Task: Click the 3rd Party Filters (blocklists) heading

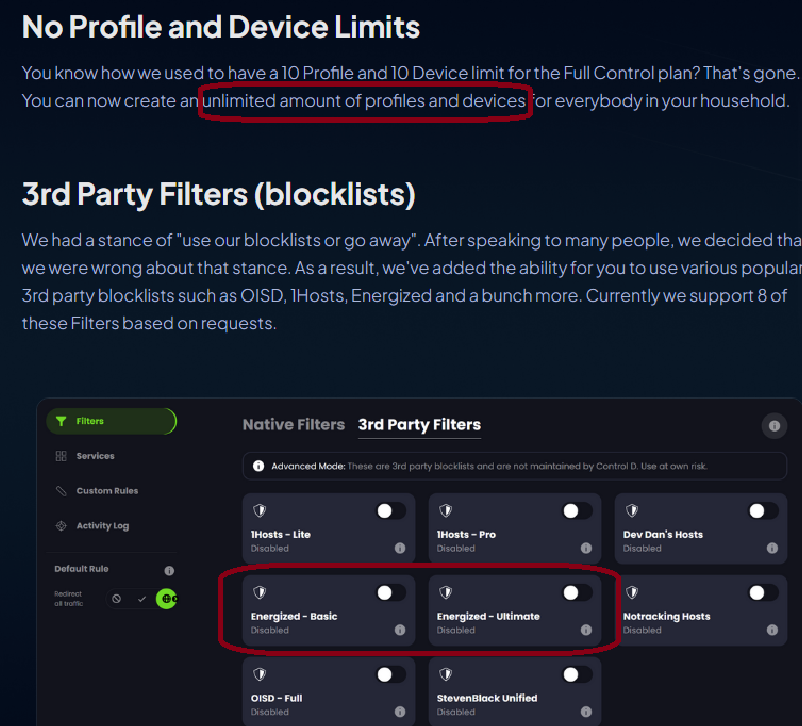Action: [x=218, y=194]
